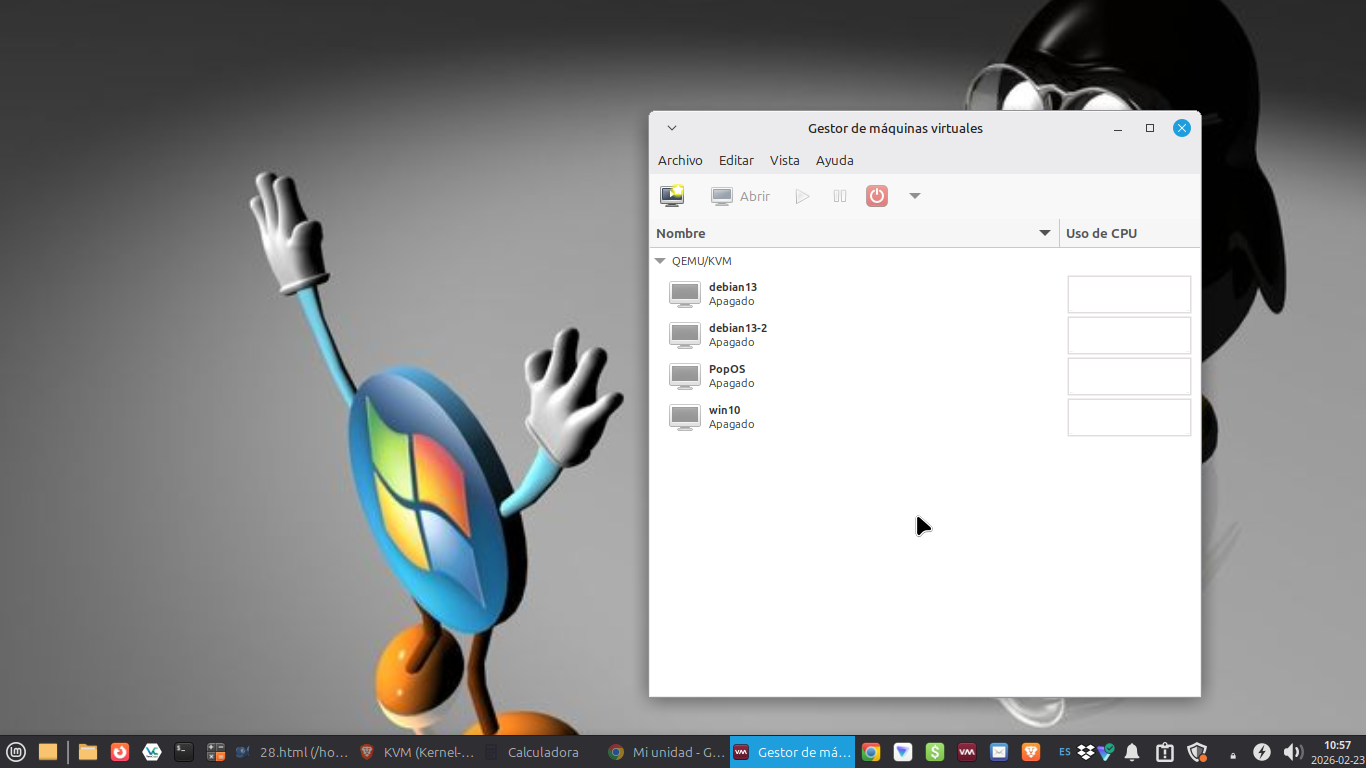Screen dimensions: 1366x768
Task: Open the shutdown options dropdown arrow
Action: click(914, 196)
